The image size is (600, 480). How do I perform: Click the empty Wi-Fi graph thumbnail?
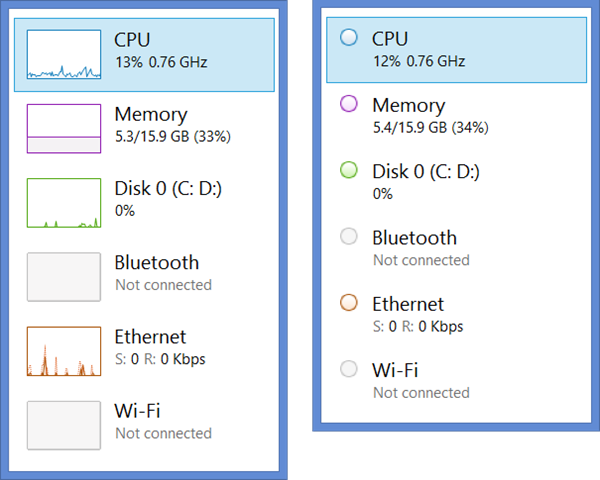(64, 425)
